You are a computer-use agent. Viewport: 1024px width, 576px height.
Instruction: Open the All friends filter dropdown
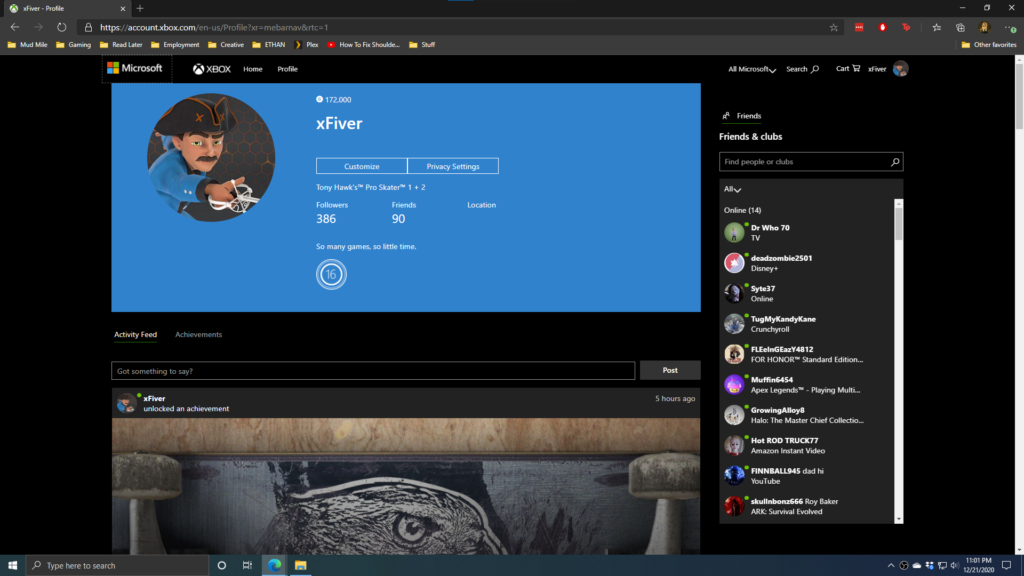733,189
